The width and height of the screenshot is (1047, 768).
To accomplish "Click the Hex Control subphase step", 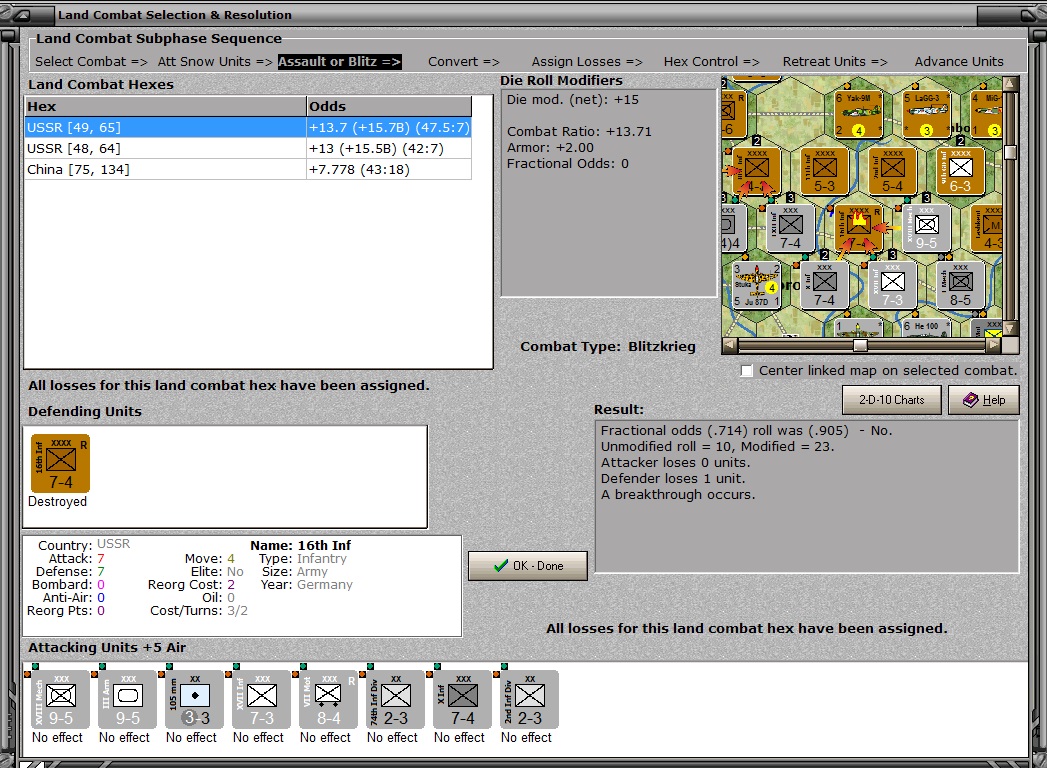I will coord(711,61).
